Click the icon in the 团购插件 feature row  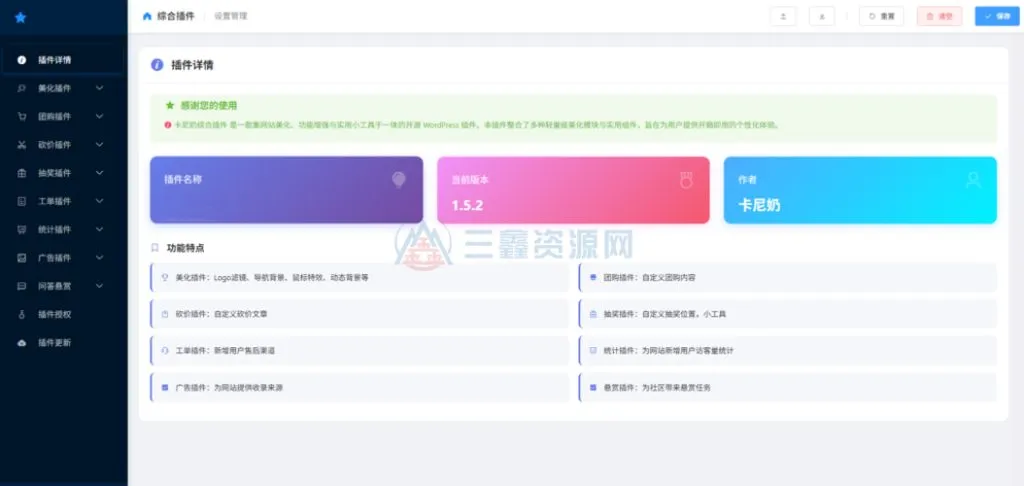593,278
